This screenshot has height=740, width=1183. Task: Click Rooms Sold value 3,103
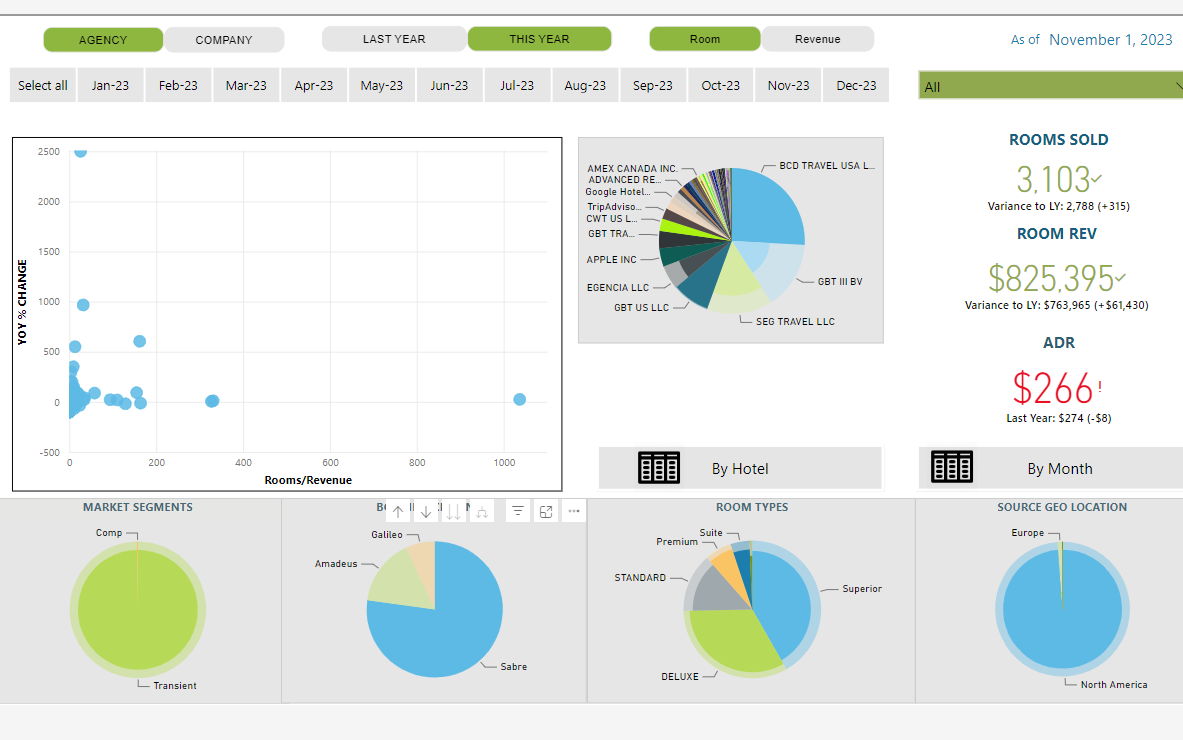click(x=1053, y=180)
